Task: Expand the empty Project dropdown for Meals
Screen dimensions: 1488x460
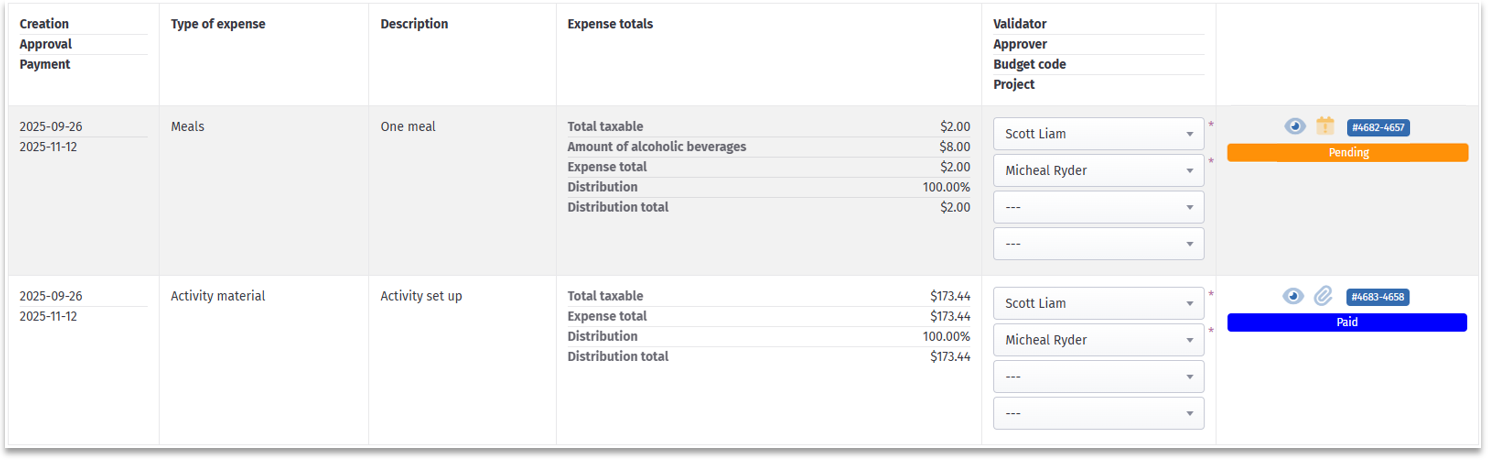Action: pyautogui.click(x=1098, y=244)
